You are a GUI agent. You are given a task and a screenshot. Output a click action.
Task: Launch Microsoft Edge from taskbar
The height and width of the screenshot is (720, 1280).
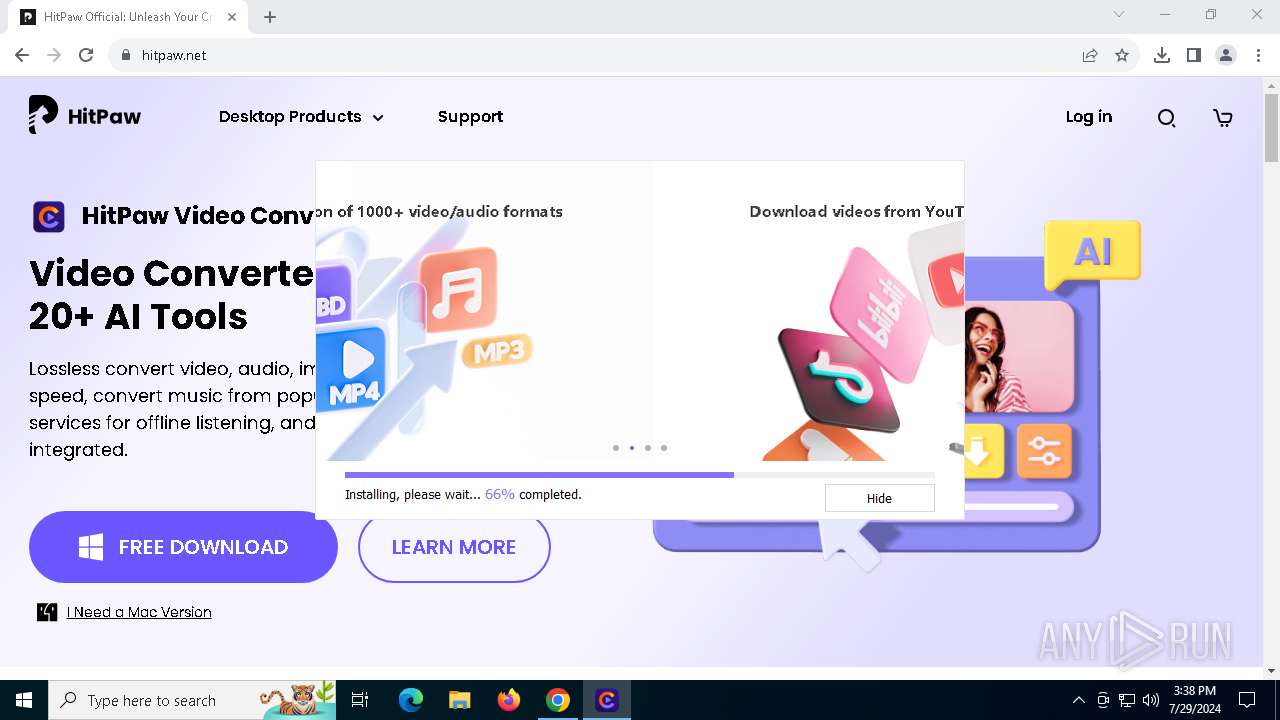[411, 700]
